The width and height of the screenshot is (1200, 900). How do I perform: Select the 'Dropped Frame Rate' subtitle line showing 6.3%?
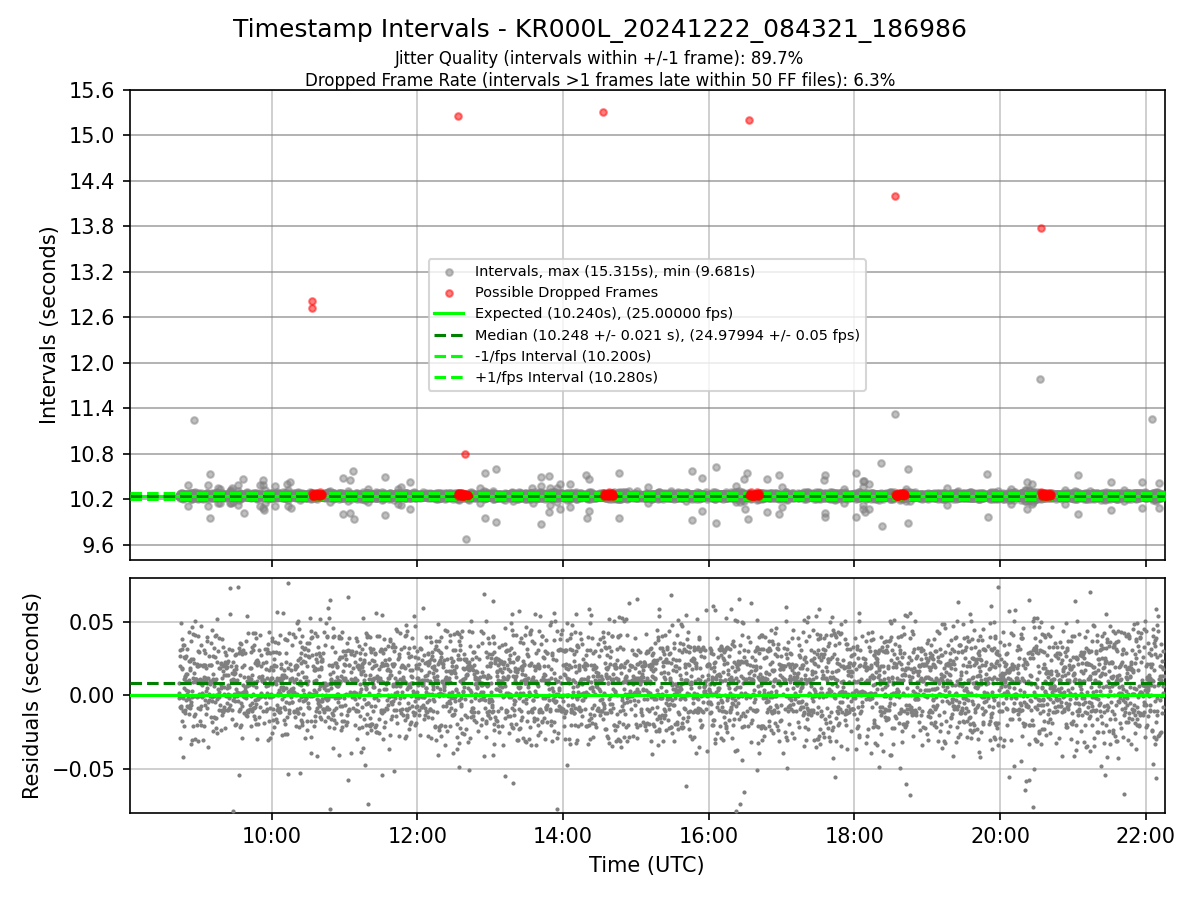pyautogui.click(x=599, y=80)
